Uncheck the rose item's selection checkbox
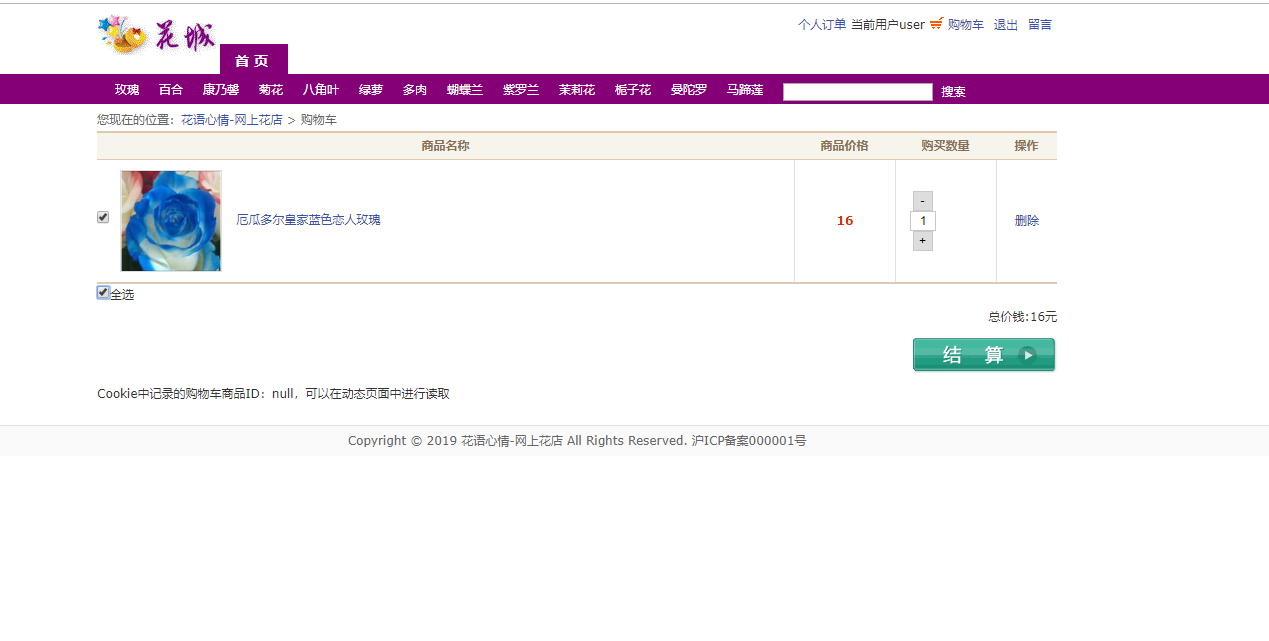 click(x=103, y=216)
